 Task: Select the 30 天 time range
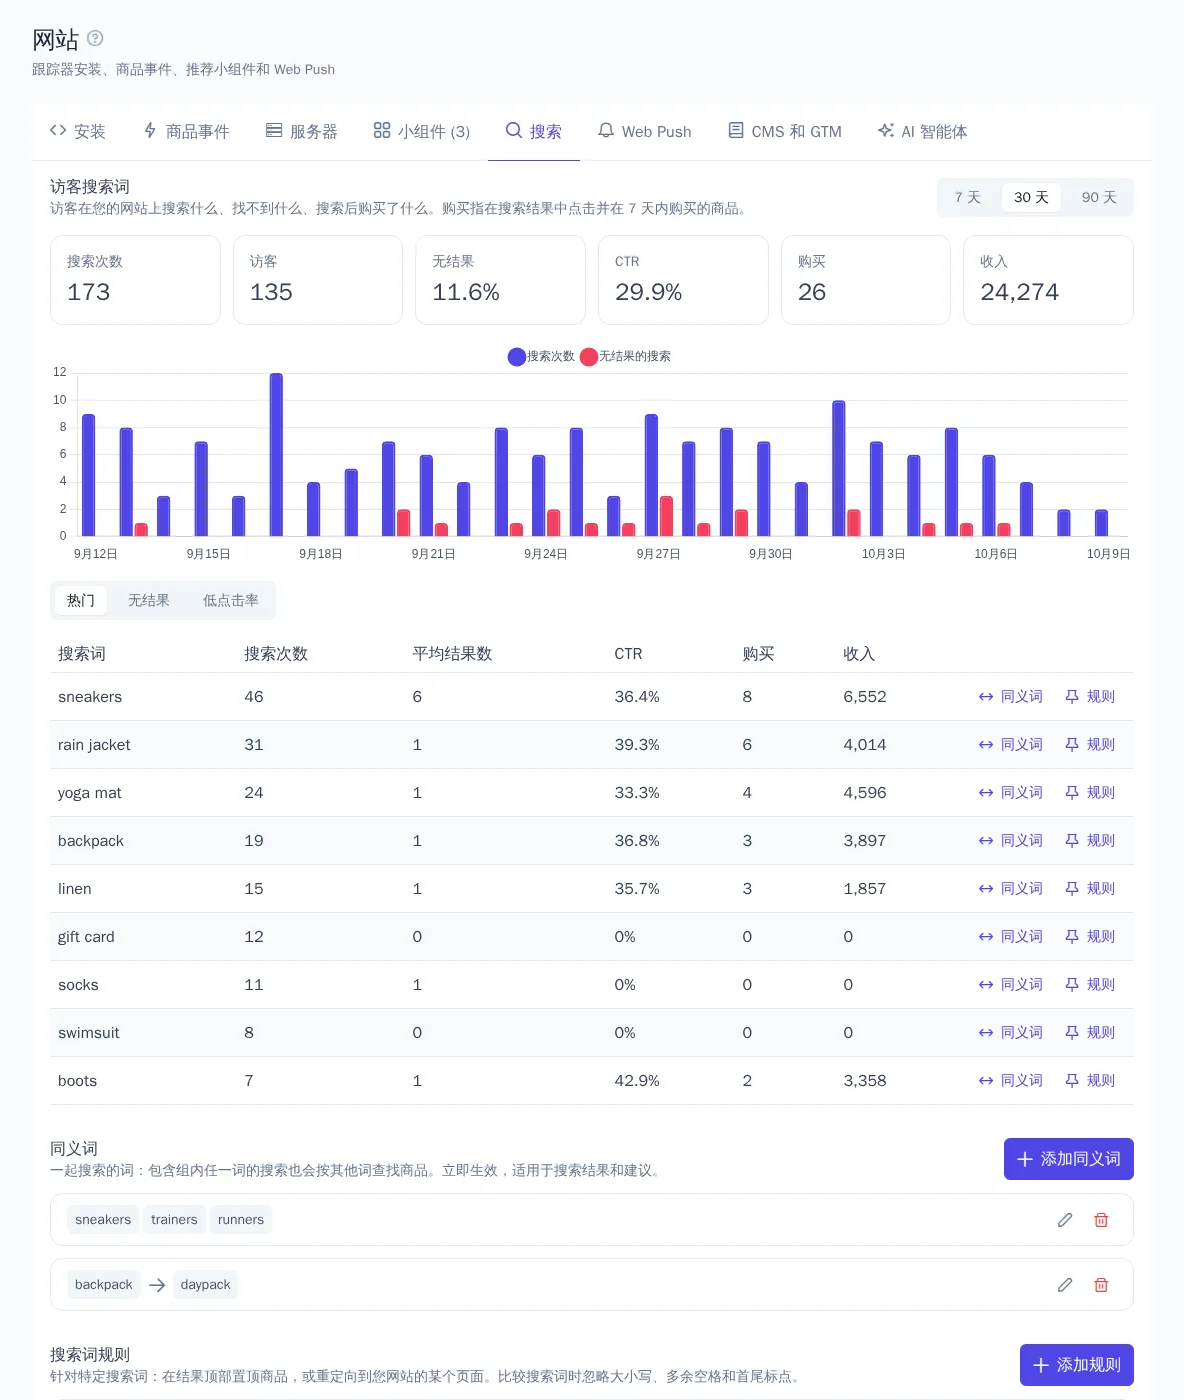pyautogui.click(x=1031, y=197)
